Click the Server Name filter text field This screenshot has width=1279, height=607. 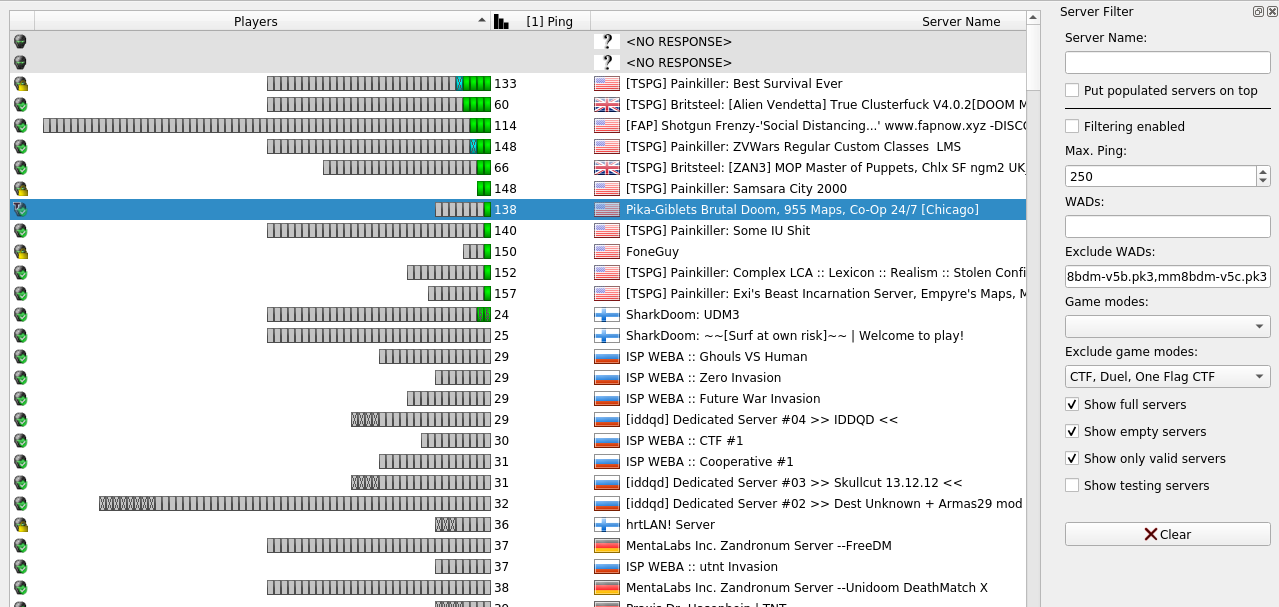[1167, 63]
